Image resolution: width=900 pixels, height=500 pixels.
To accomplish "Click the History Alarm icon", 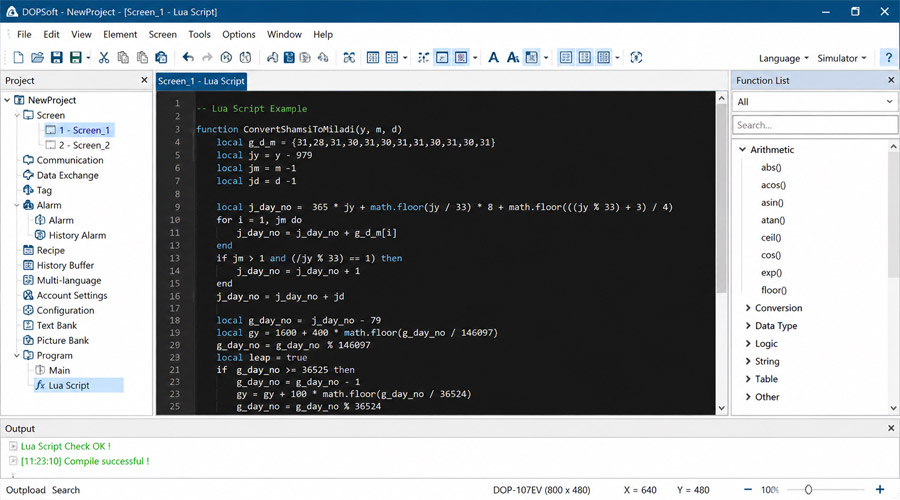I will pyautogui.click(x=40, y=235).
